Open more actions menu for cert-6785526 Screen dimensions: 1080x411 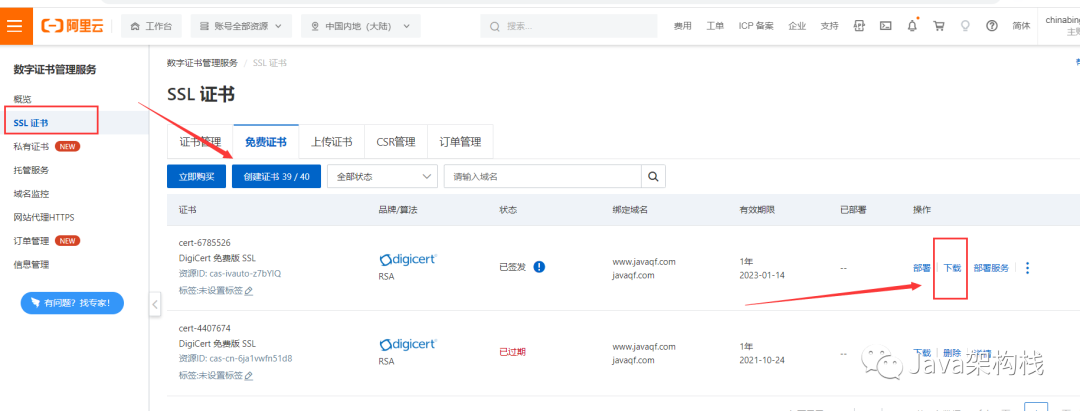pyautogui.click(x=1028, y=268)
